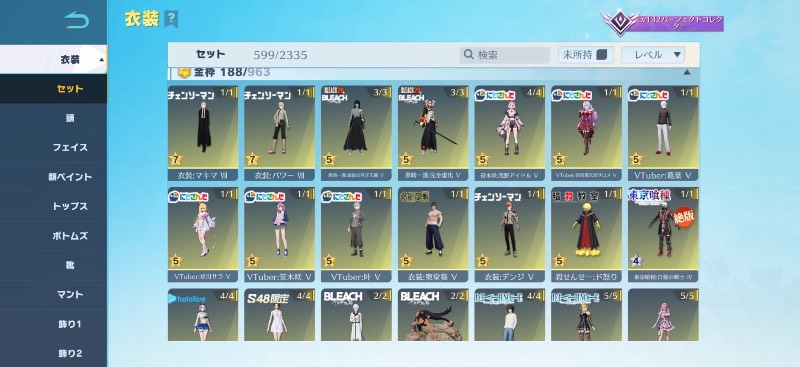Select the hololive 4/4 costume card

(x=203, y=315)
